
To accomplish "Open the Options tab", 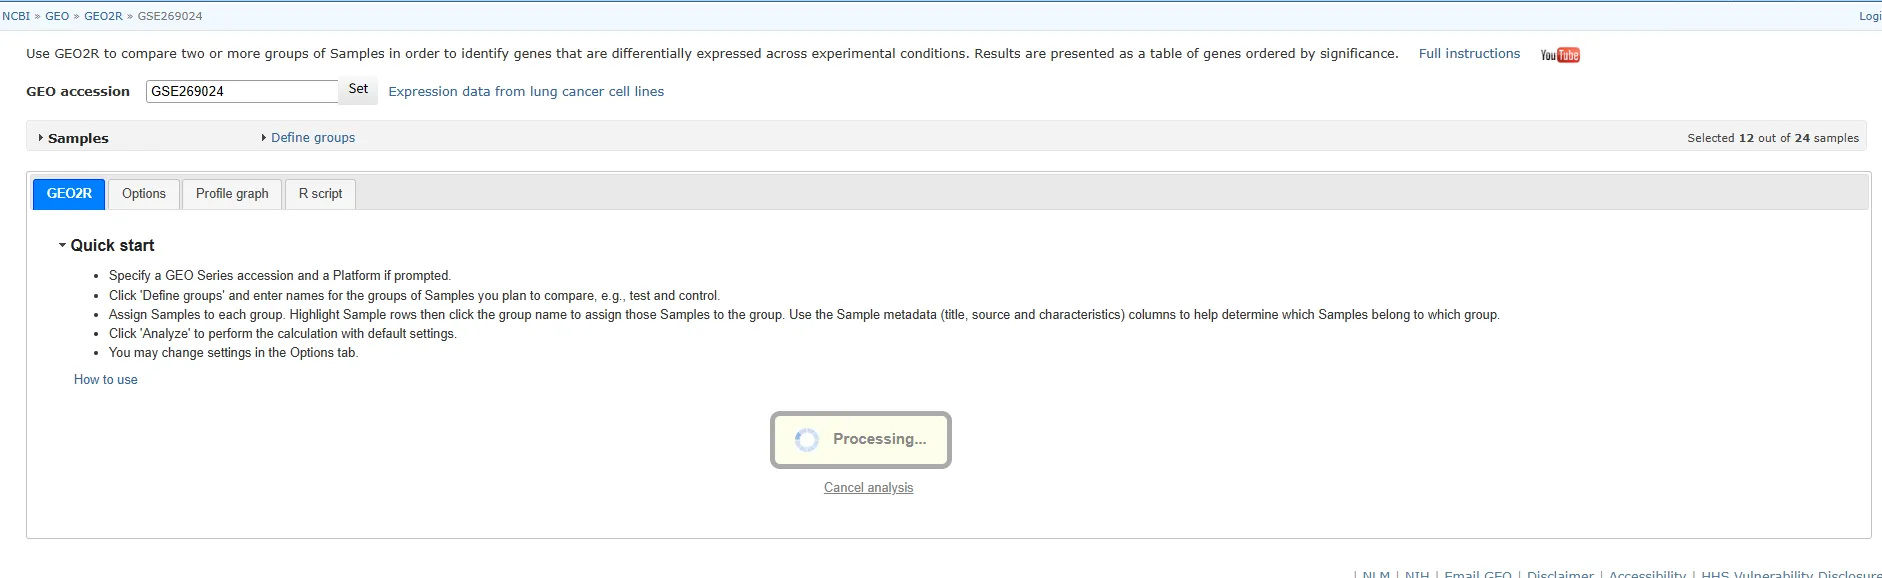I will (x=144, y=194).
